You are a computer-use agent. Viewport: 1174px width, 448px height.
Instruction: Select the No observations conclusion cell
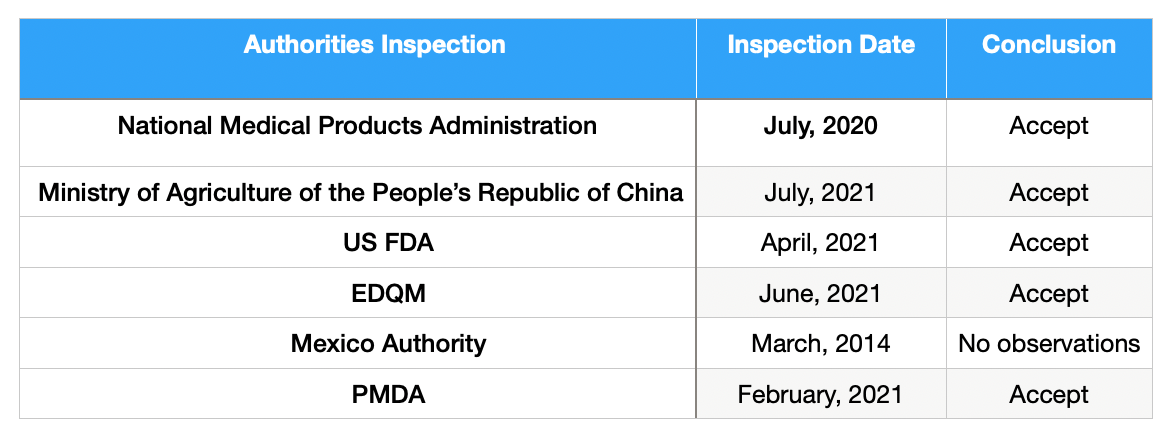click(x=1049, y=343)
